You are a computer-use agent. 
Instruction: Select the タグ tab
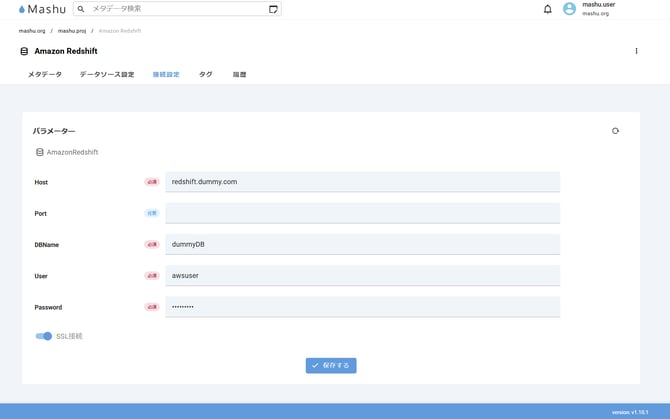[x=205, y=75]
